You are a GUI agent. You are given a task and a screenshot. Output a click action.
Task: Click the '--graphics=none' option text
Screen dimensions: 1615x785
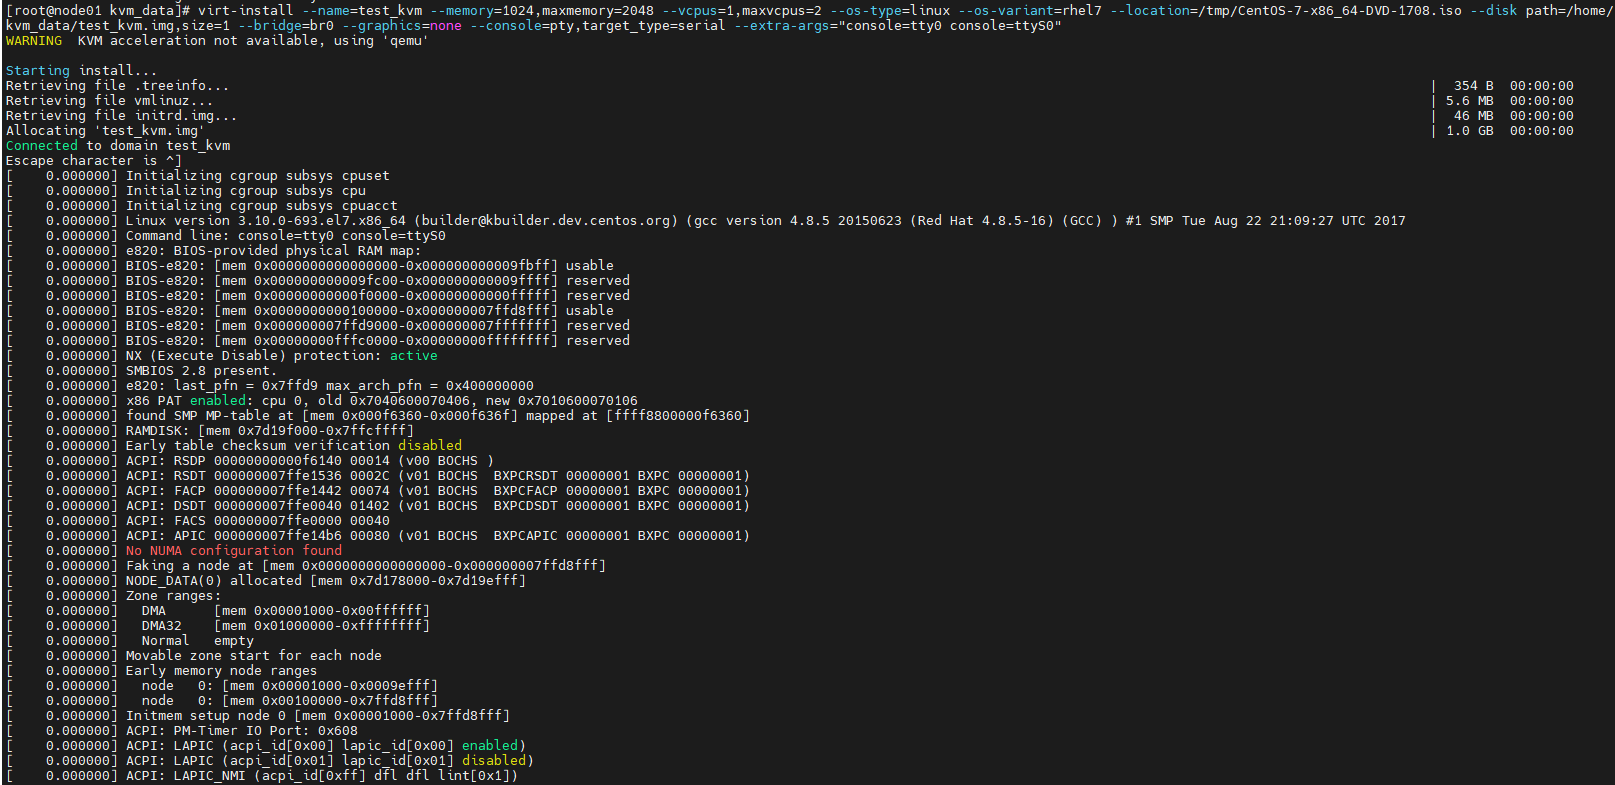(402, 25)
